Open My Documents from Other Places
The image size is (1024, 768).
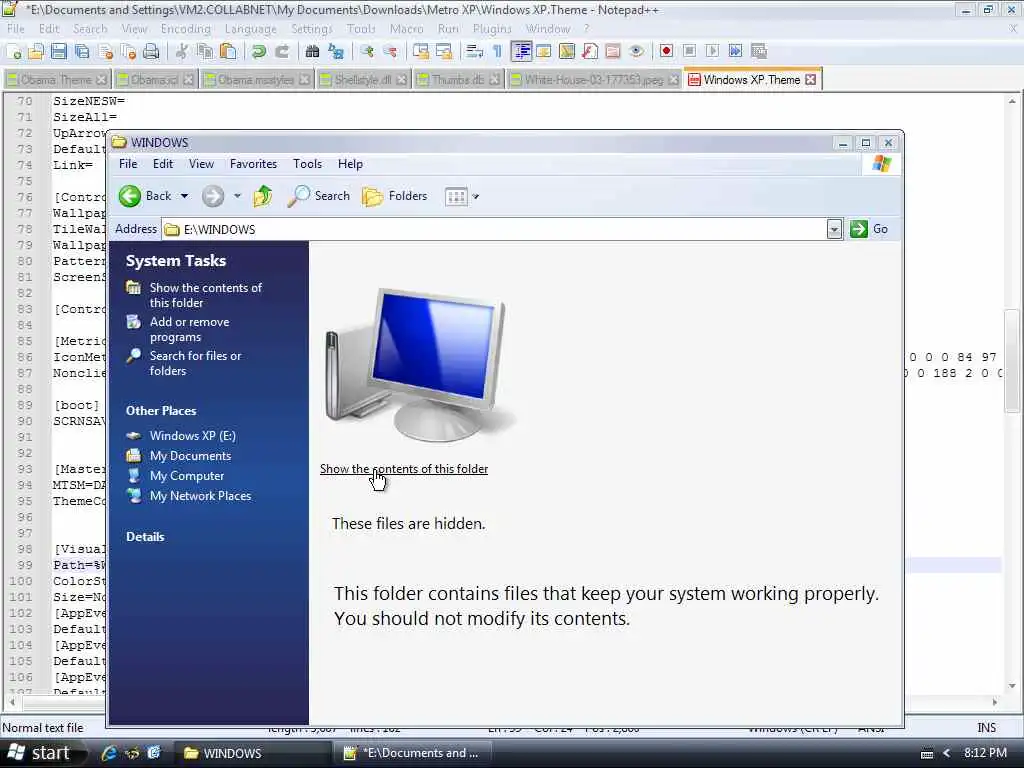click(x=190, y=456)
